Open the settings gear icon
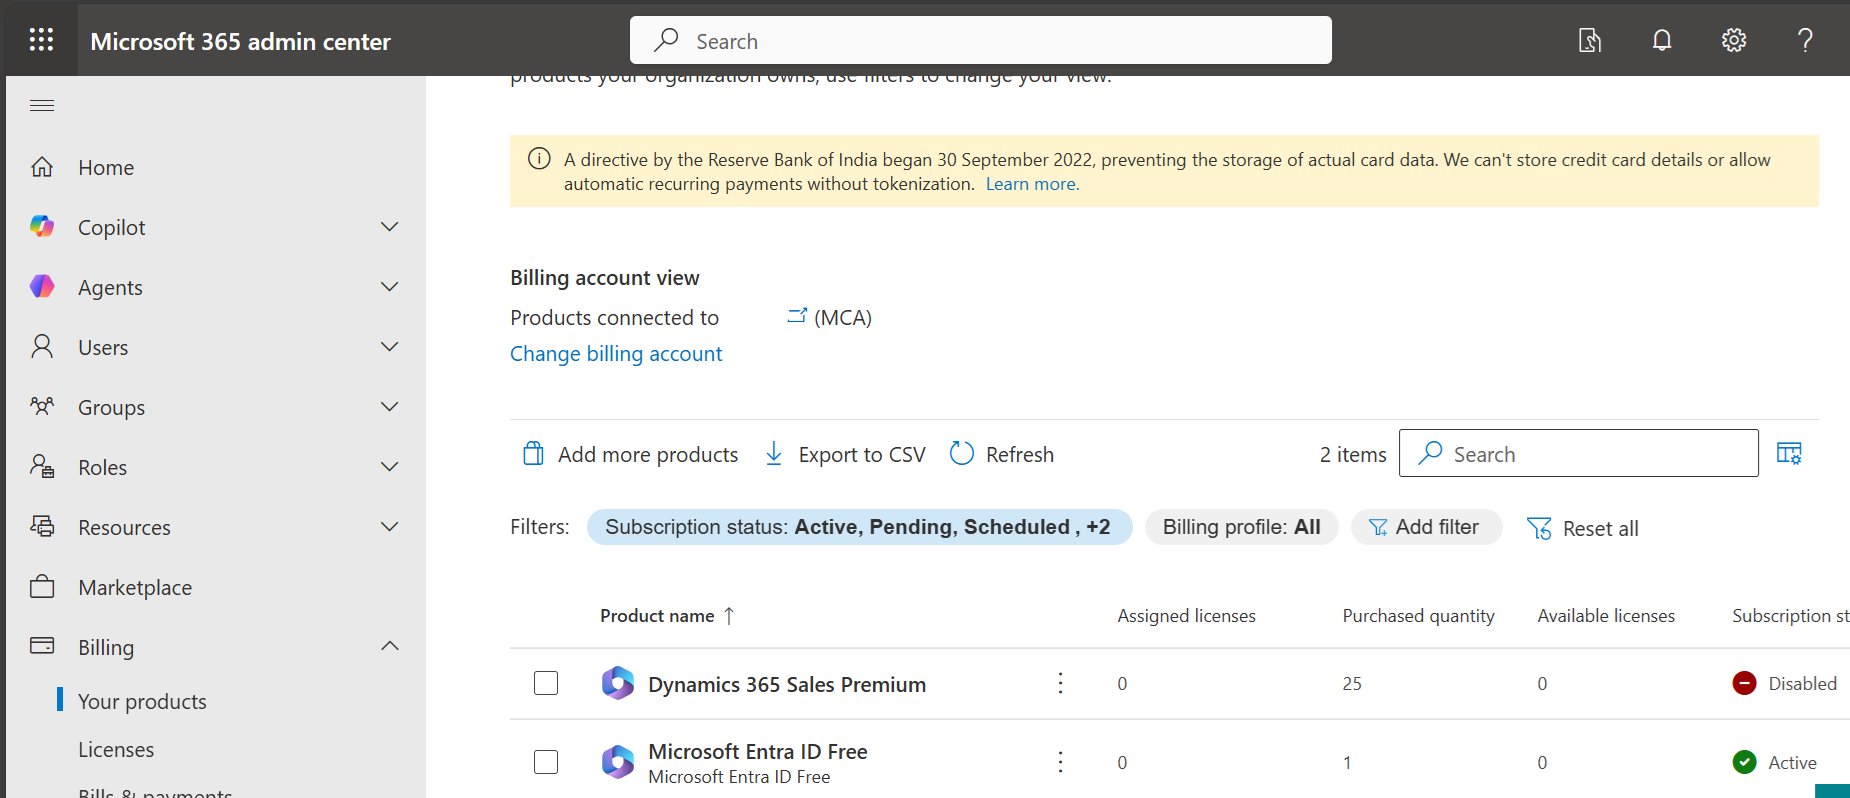 click(1733, 40)
